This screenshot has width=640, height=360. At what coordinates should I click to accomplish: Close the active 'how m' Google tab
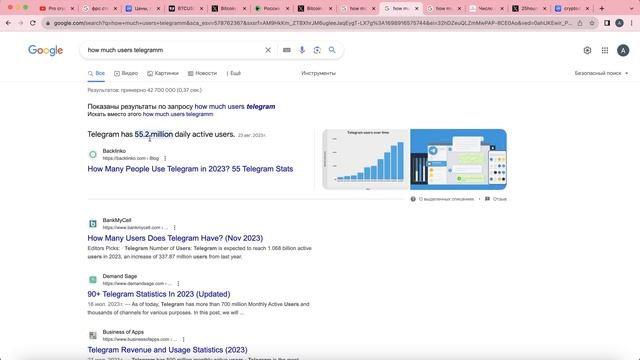[x=417, y=8]
